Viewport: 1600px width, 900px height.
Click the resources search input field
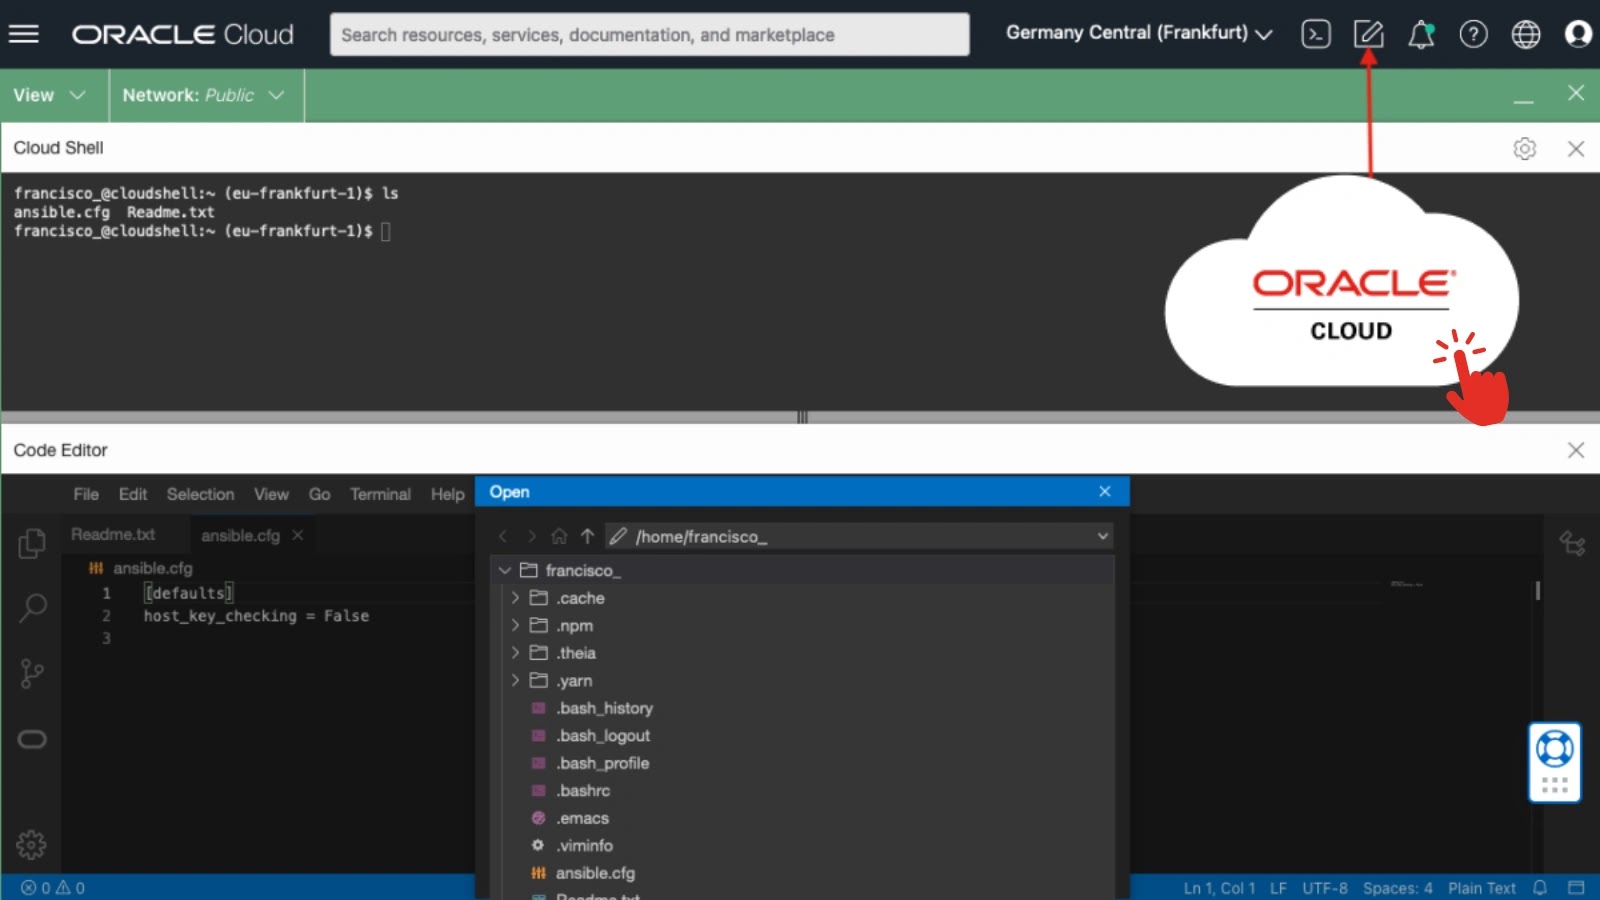click(x=650, y=34)
